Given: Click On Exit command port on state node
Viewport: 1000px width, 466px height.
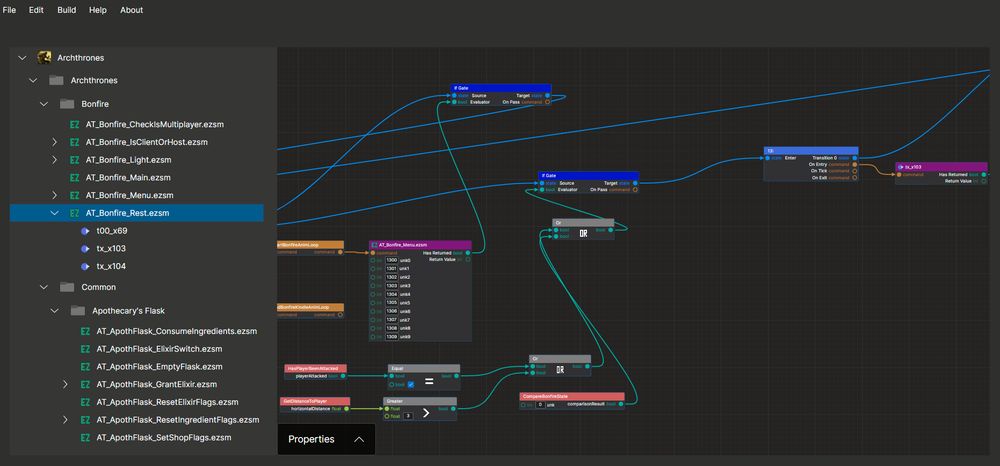Looking at the screenshot, I should 854,178.
